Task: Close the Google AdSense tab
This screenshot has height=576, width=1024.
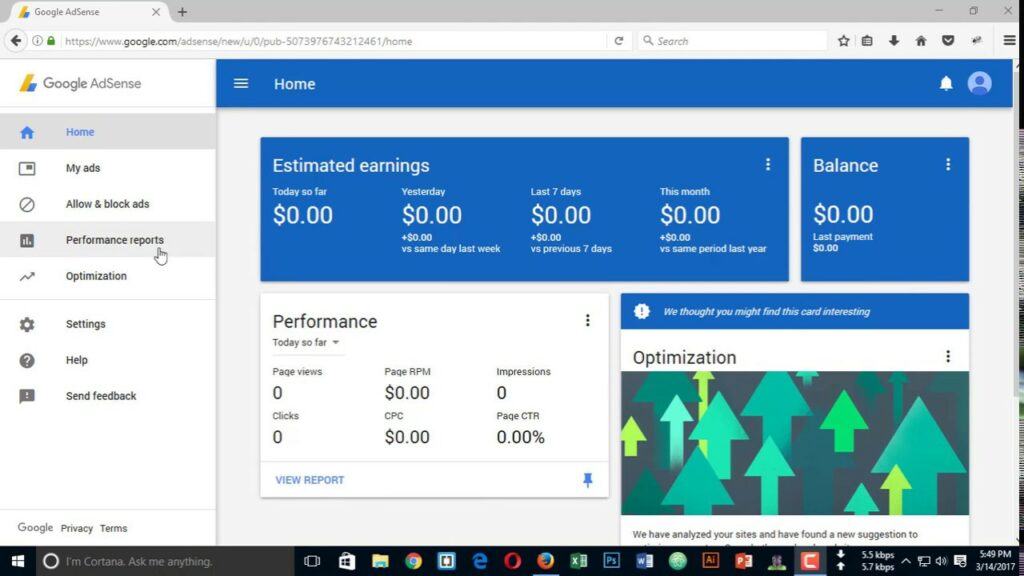Action: point(156,12)
